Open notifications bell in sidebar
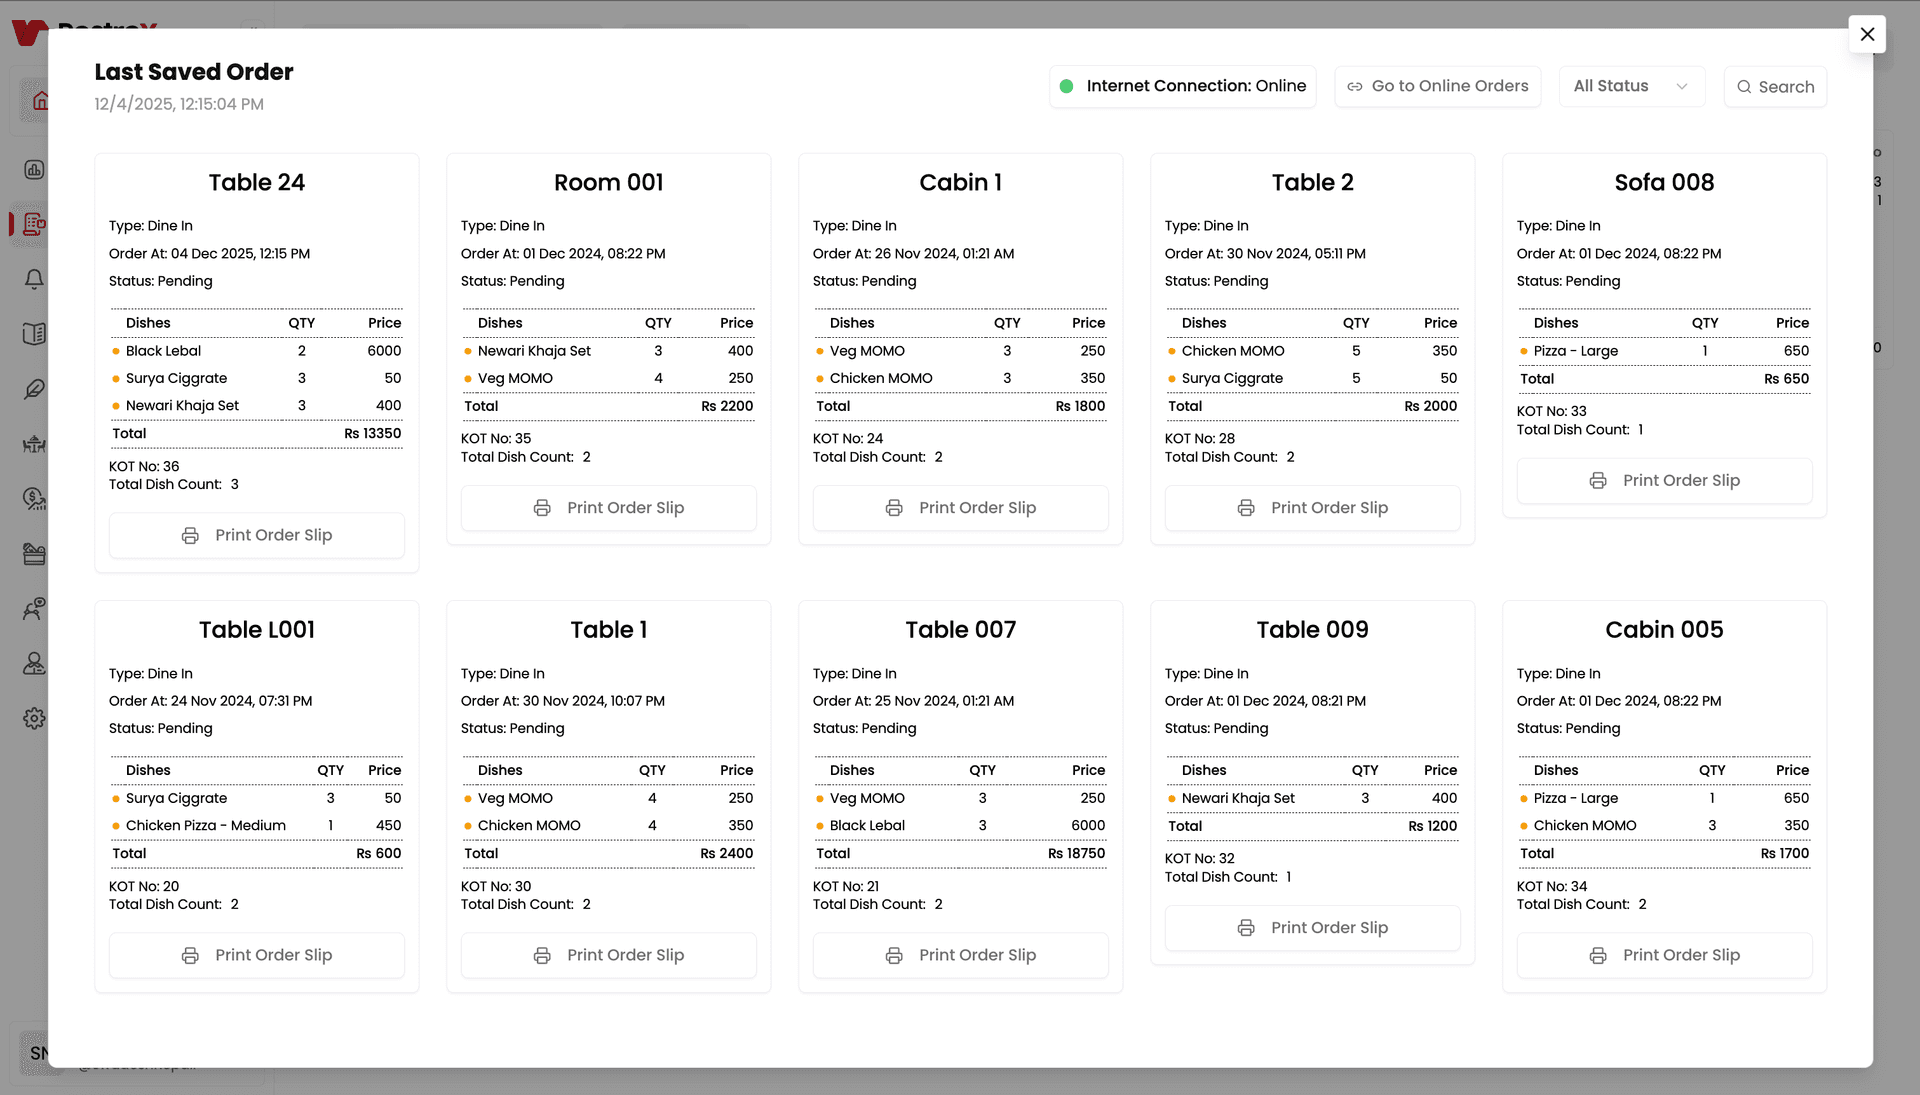1920x1095 pixels. pyautogui.click(x=34, y=279)
